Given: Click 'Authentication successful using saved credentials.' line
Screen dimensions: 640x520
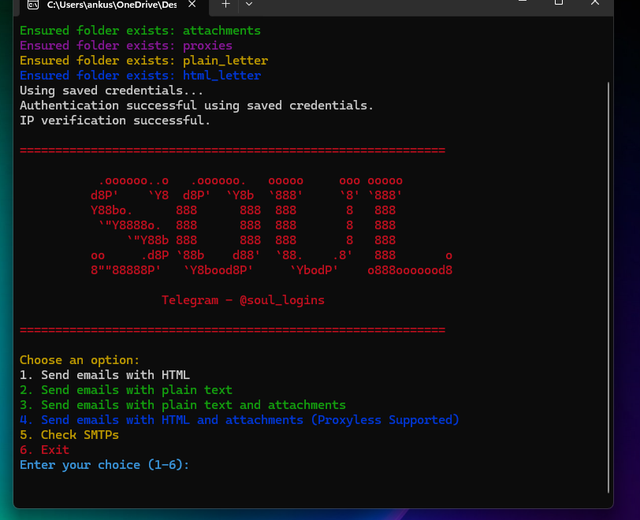Looking at the screenshot, I should (x=196, y=106).
